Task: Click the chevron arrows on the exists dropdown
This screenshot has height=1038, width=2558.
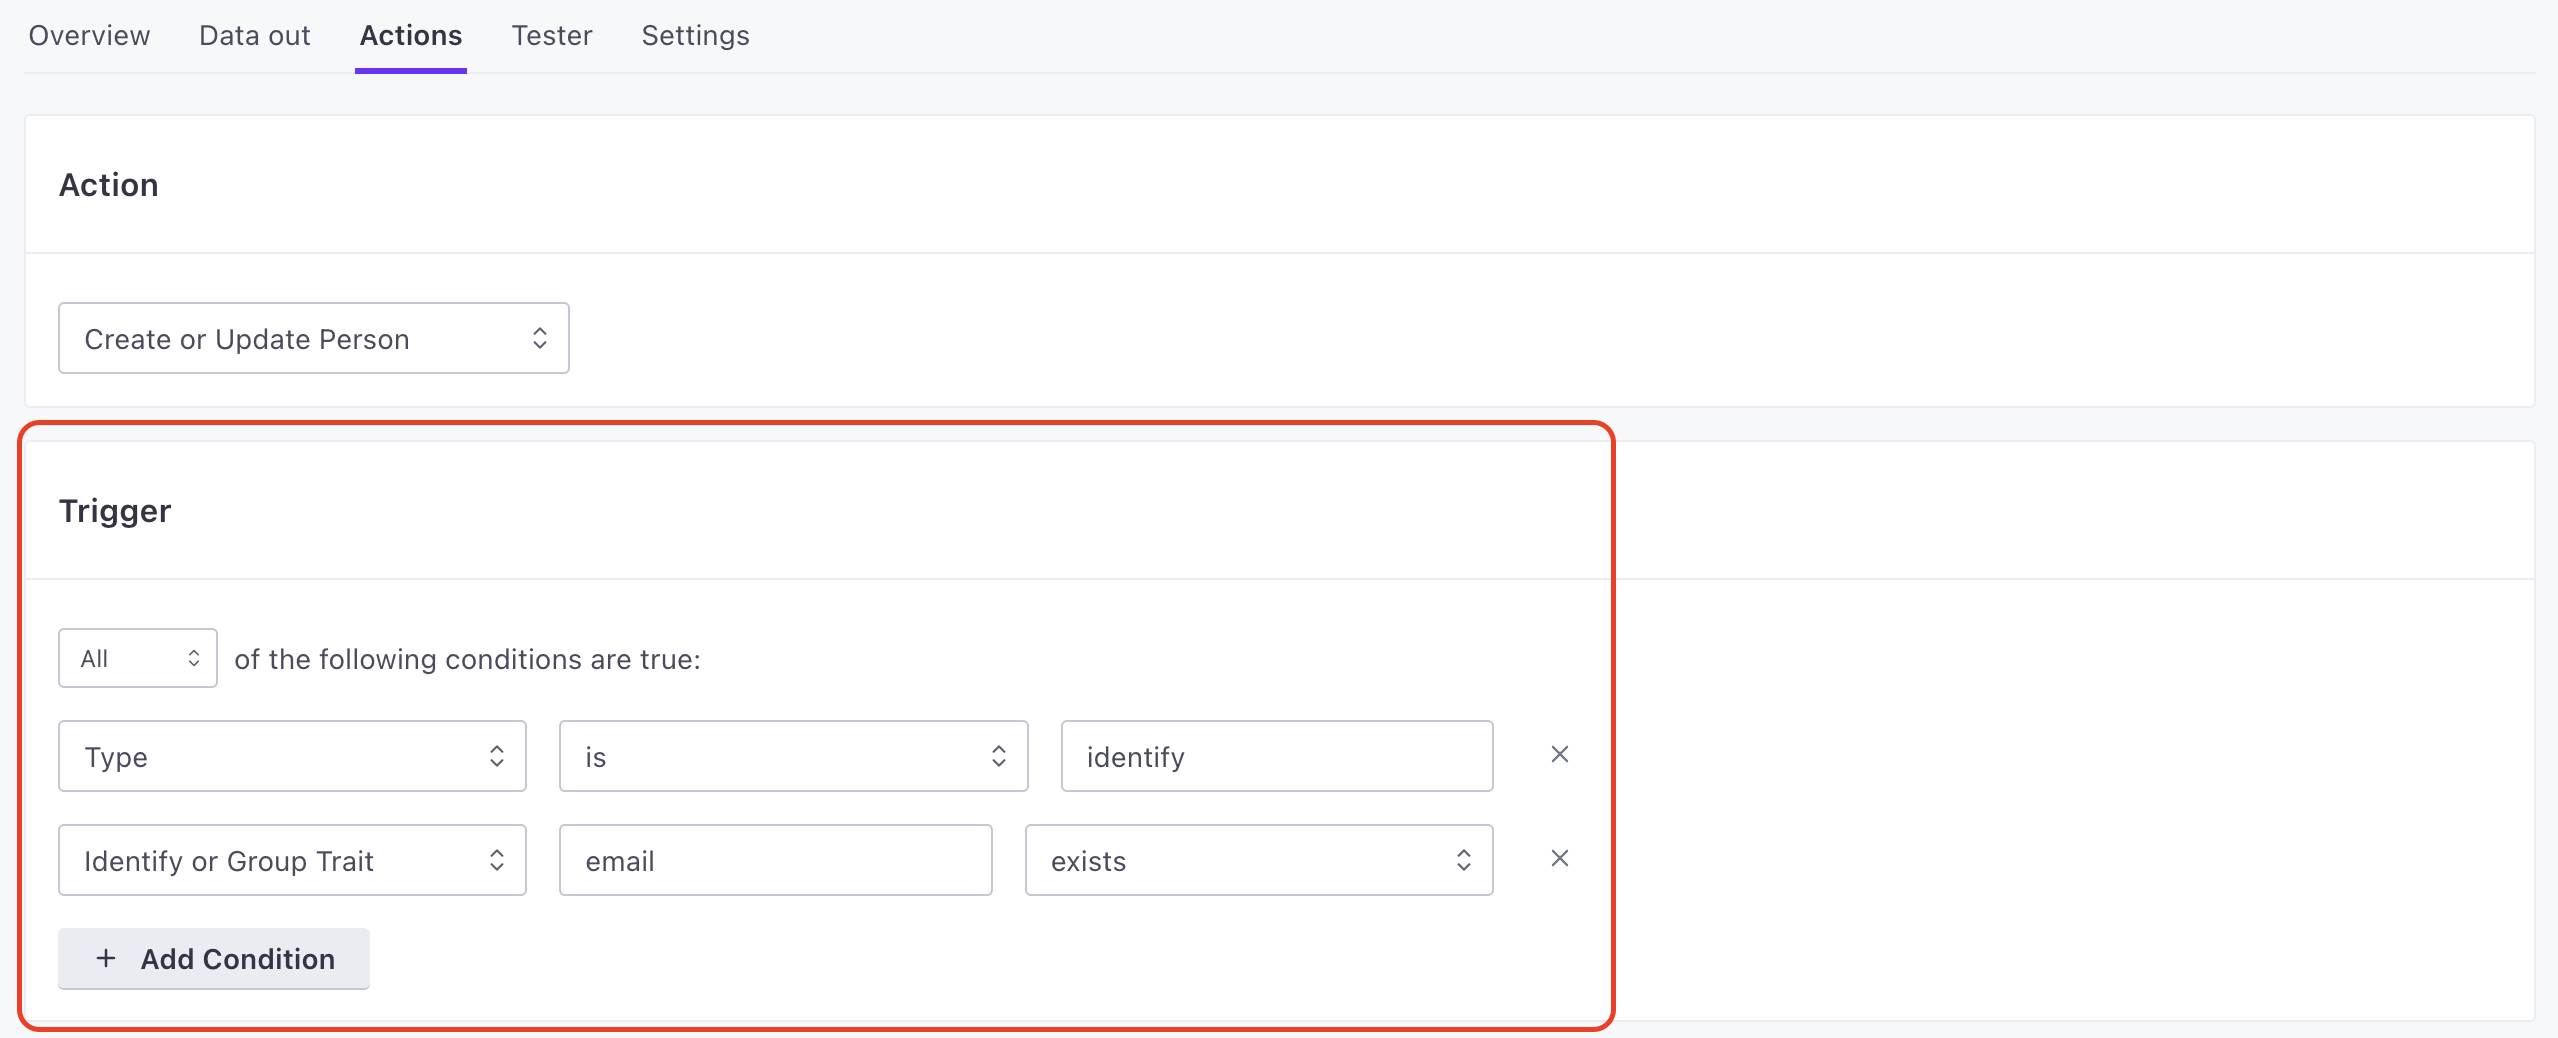Action: pos(1463,861)
